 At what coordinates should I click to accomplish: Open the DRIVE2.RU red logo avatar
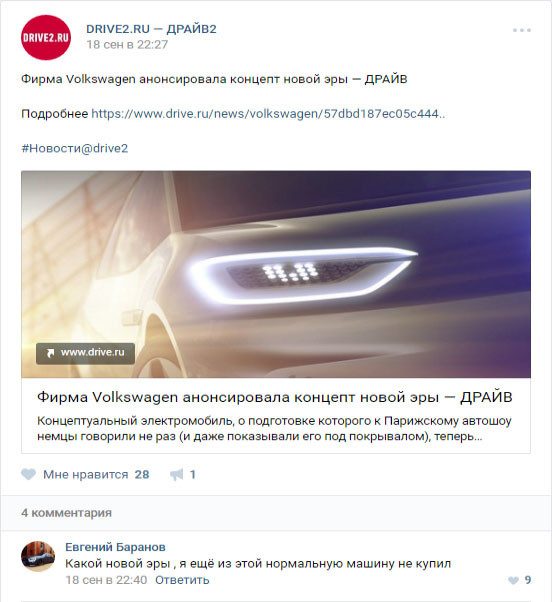(x=46, y=37)
